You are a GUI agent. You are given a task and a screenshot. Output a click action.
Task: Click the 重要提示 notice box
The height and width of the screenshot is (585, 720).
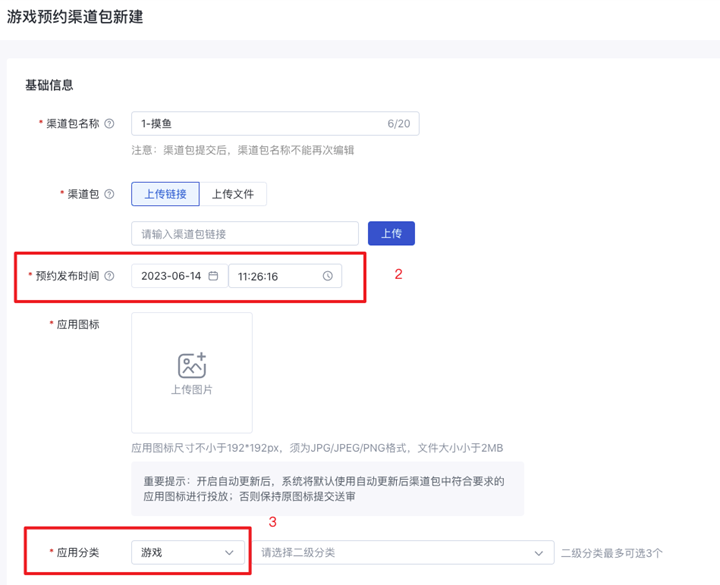click(x=327, y=489)
